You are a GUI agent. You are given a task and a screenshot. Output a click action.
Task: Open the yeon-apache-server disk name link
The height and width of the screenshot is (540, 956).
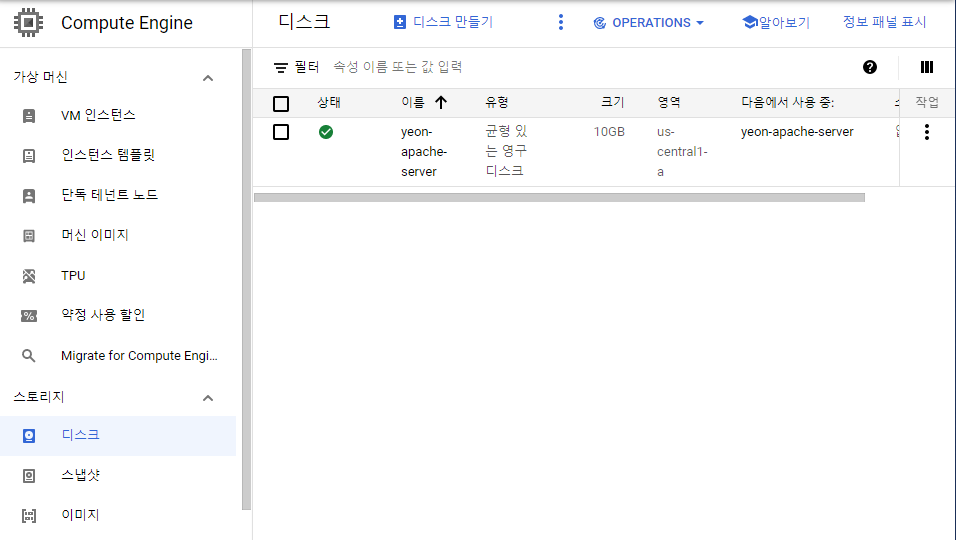click(424, 152)
